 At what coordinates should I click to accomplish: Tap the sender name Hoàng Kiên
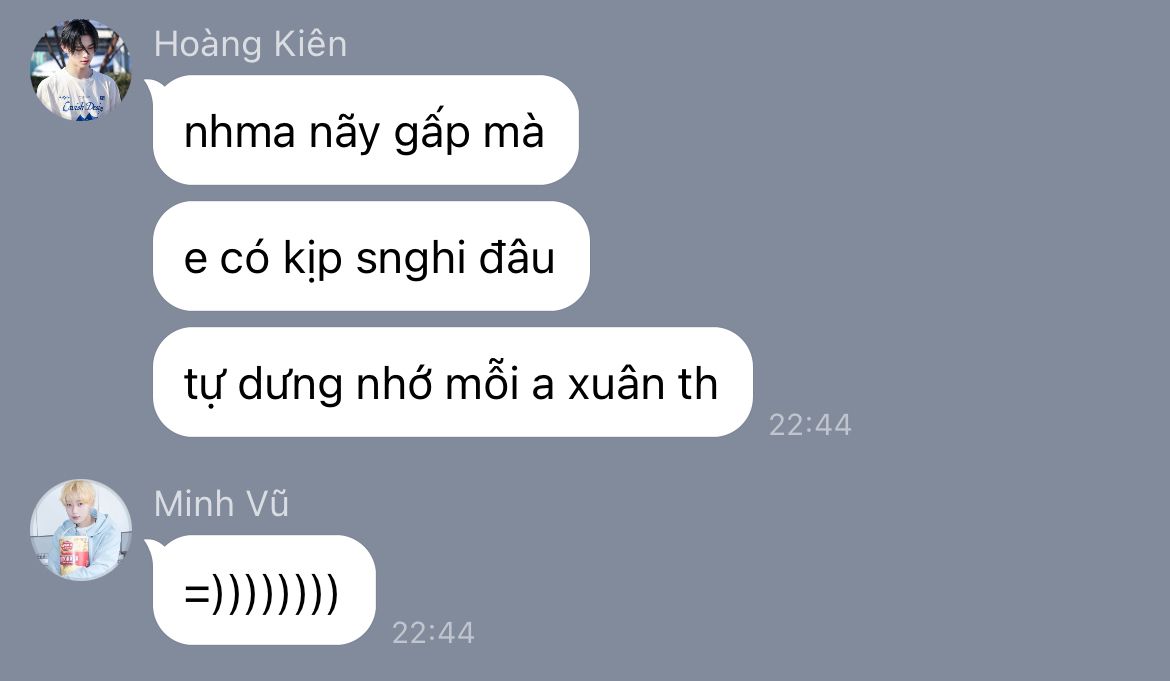tap(250, 44)
